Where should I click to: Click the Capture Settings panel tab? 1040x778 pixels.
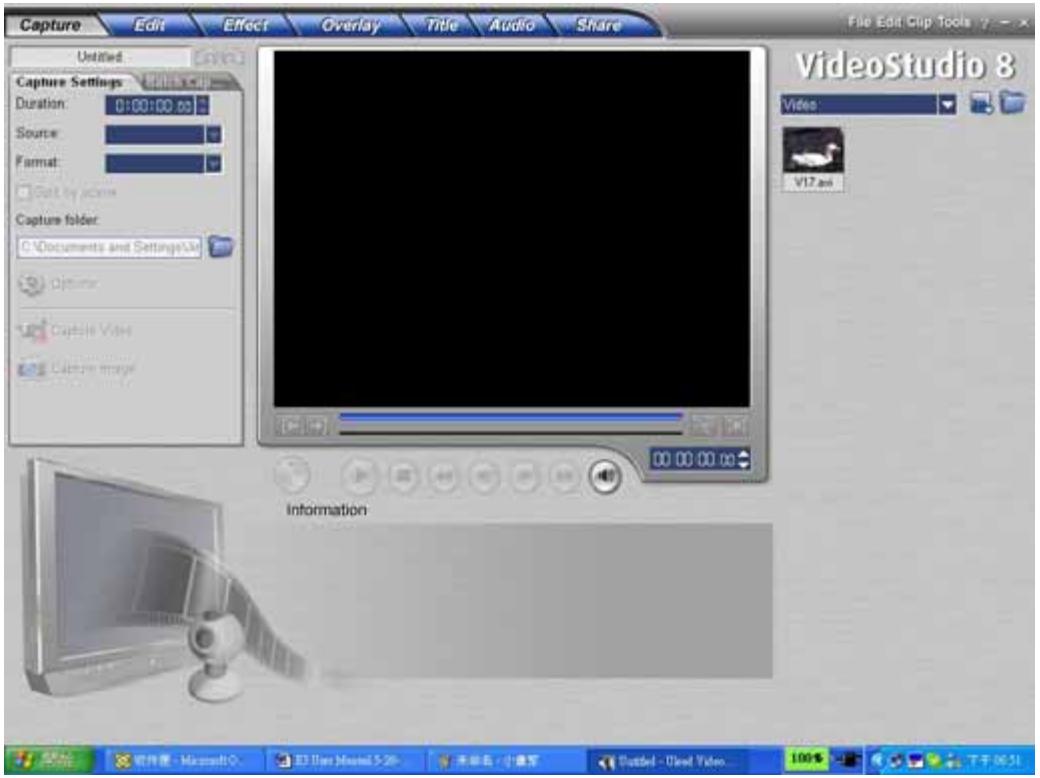70,82
